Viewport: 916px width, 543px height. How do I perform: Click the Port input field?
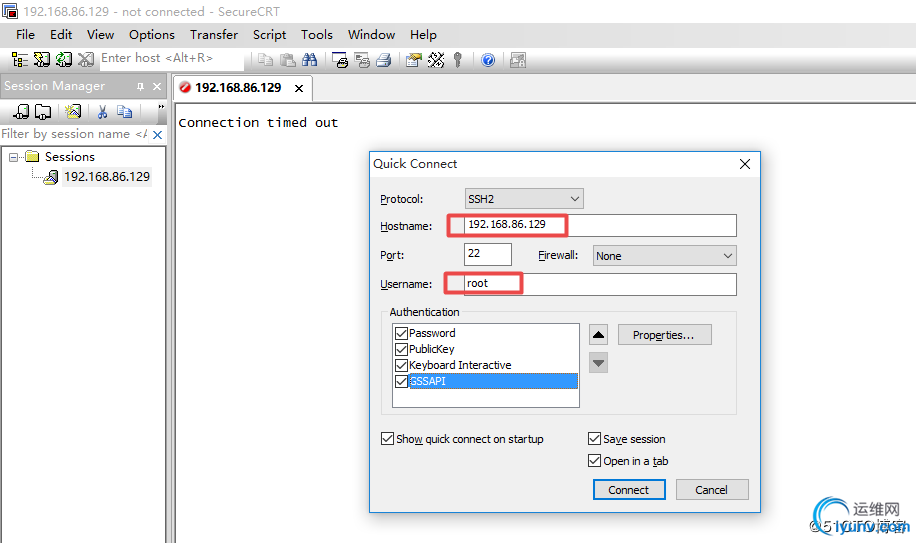[488, 255]
